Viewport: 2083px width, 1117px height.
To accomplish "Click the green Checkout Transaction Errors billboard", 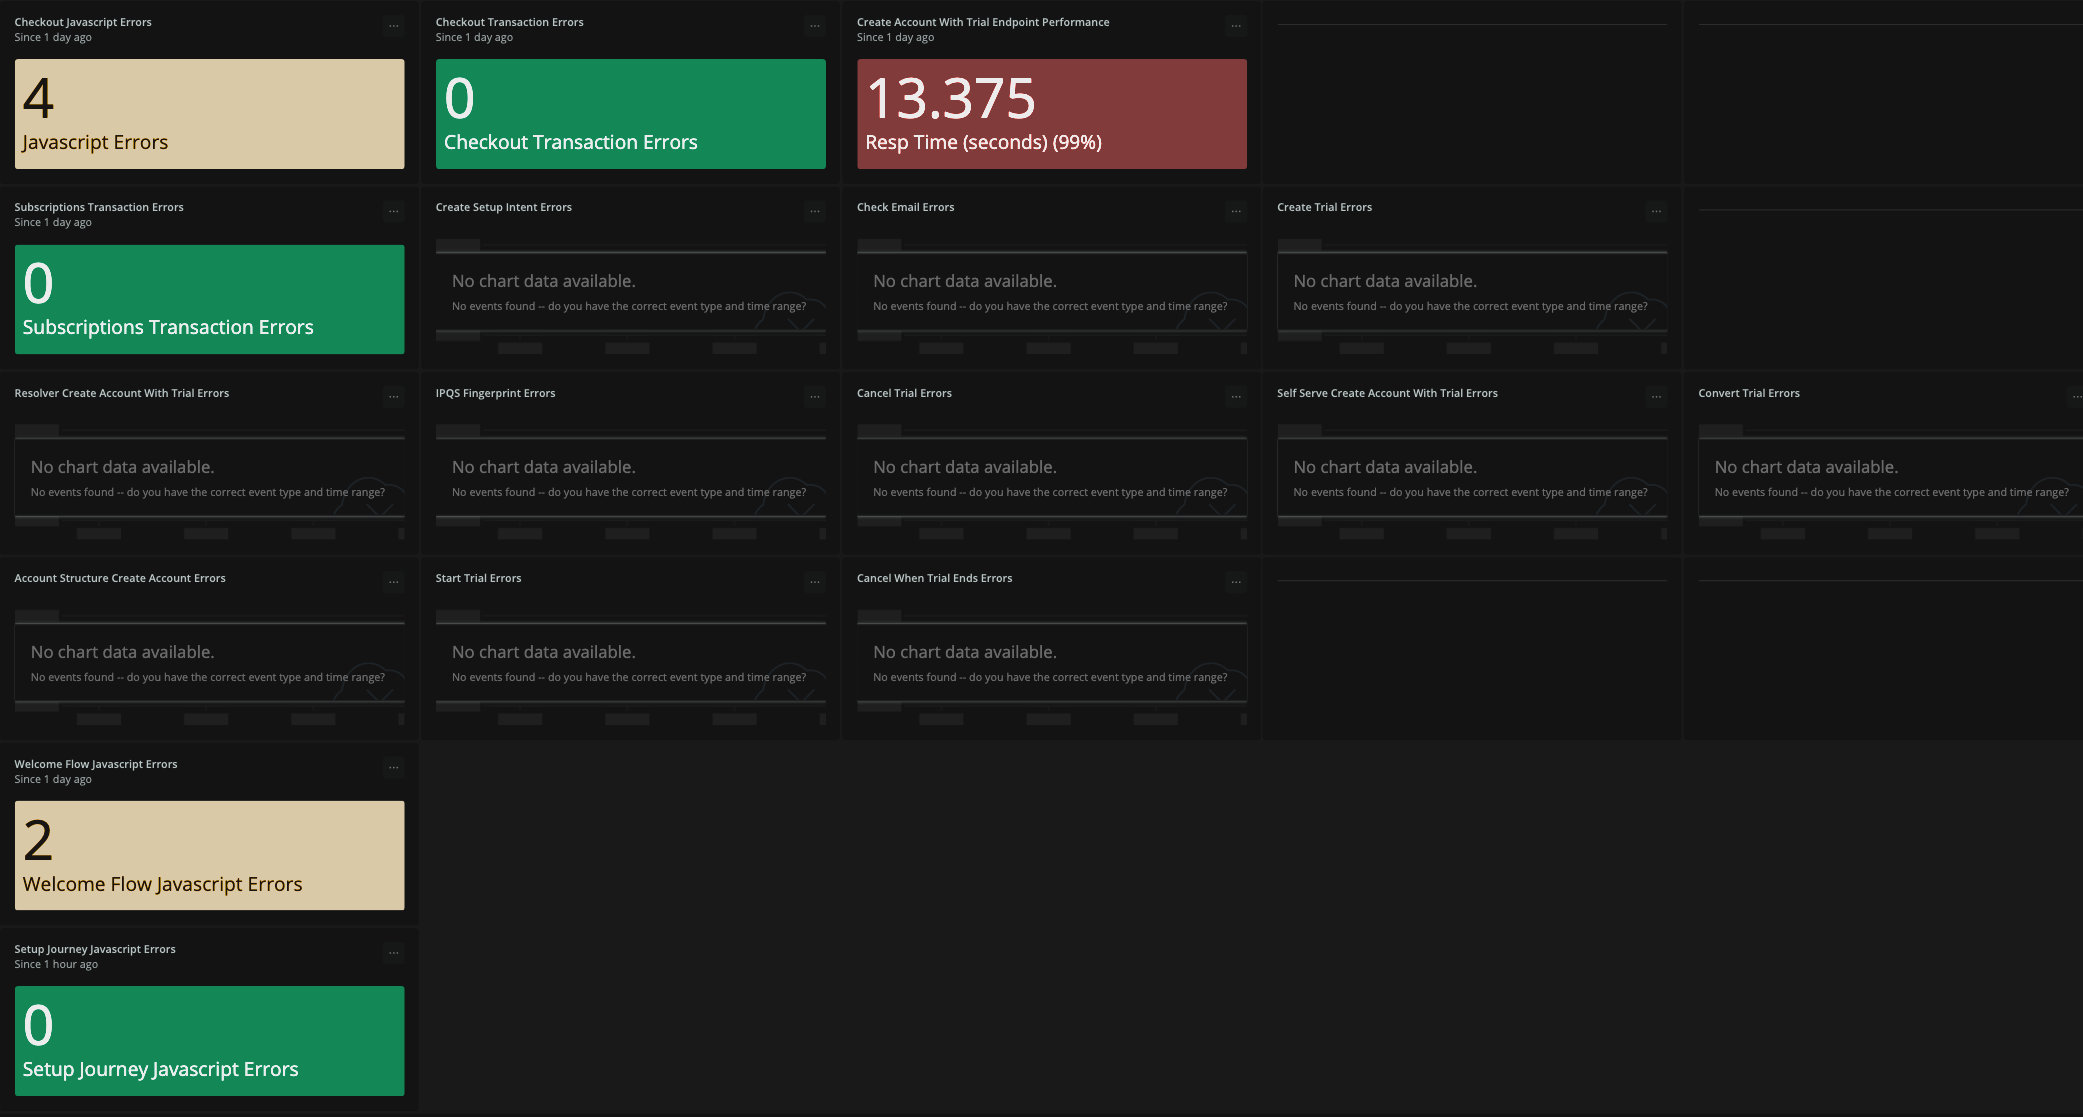I will [x=631, y=114].
